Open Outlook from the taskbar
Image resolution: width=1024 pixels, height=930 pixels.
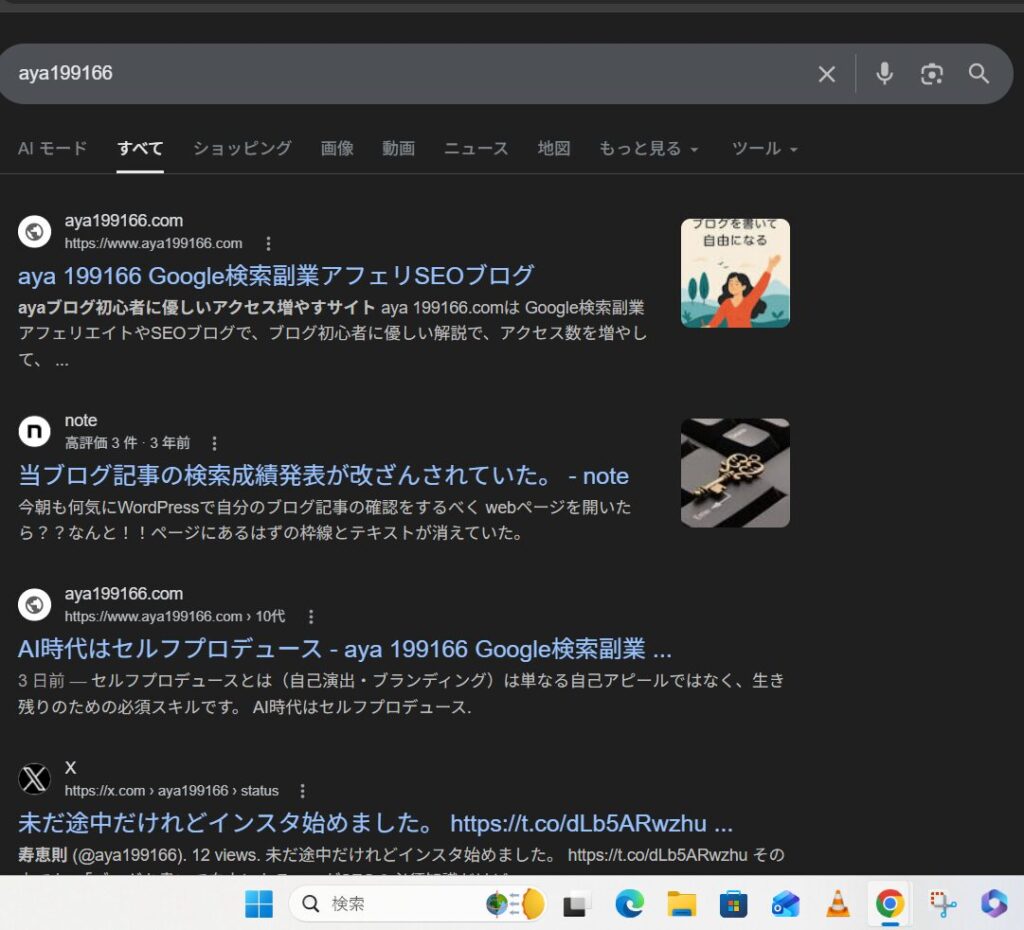click(786, 904)
